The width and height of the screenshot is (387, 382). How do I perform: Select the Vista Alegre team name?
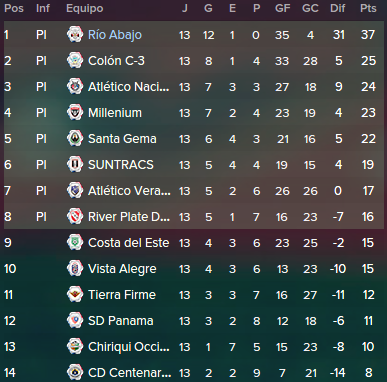pyautogui.click(x=122, y=269)
